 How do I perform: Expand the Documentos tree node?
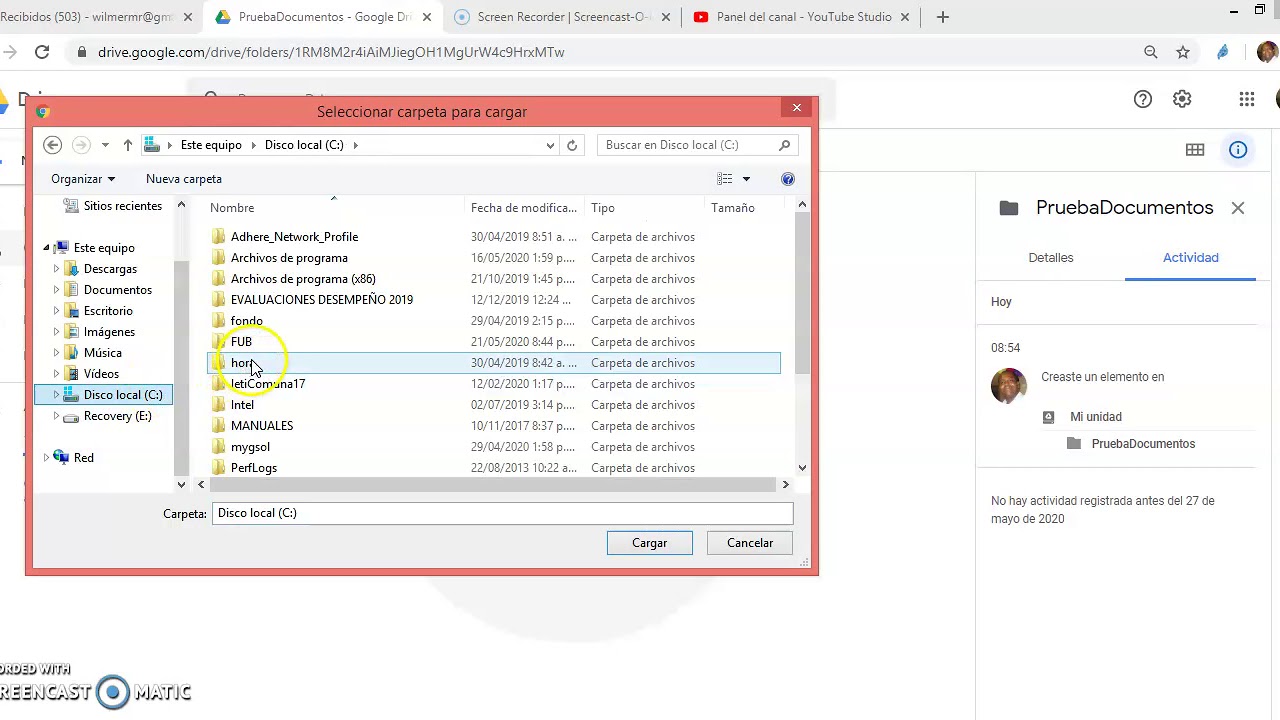tap(56, 290)
